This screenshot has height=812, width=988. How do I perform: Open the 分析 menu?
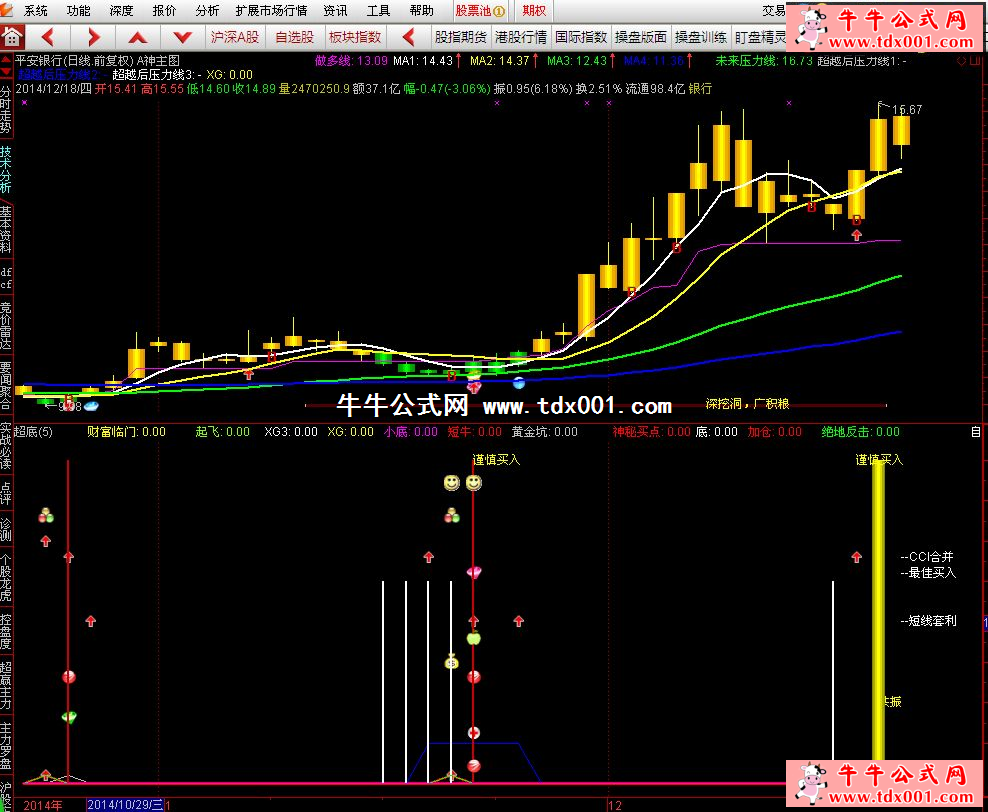coord(207,11)
